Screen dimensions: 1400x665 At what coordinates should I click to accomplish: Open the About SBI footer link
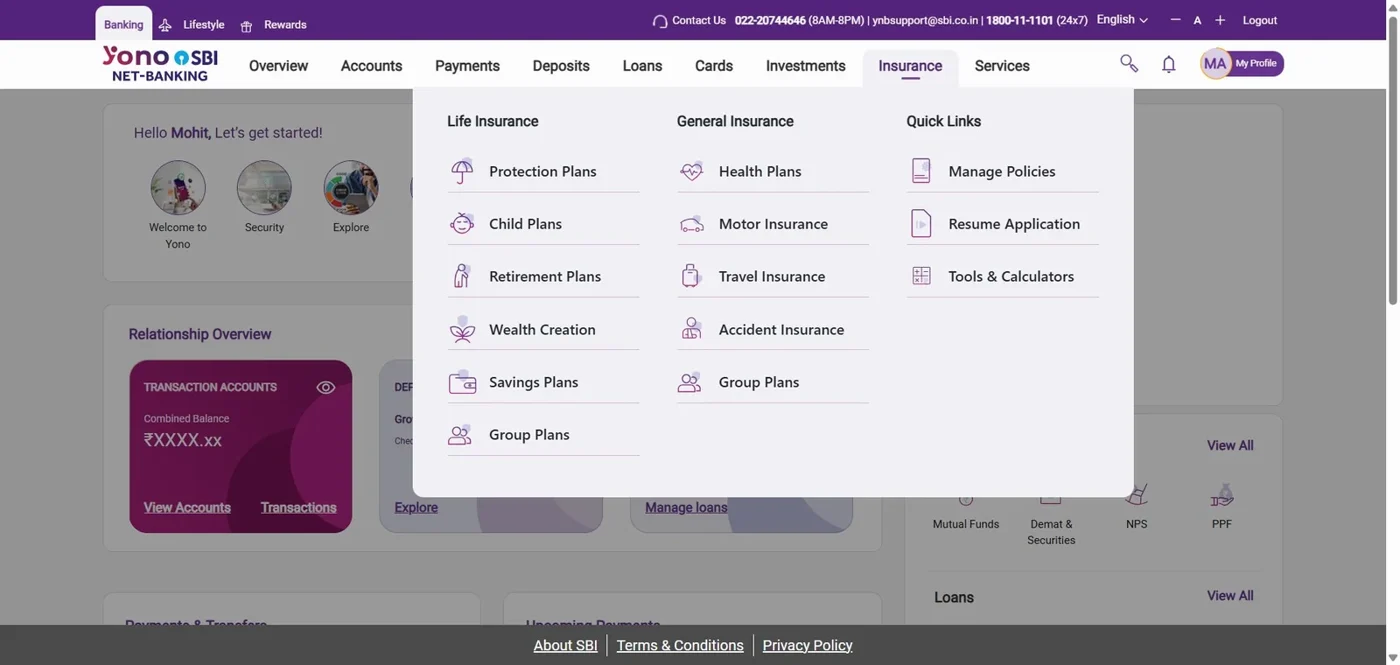click(565, 646)
